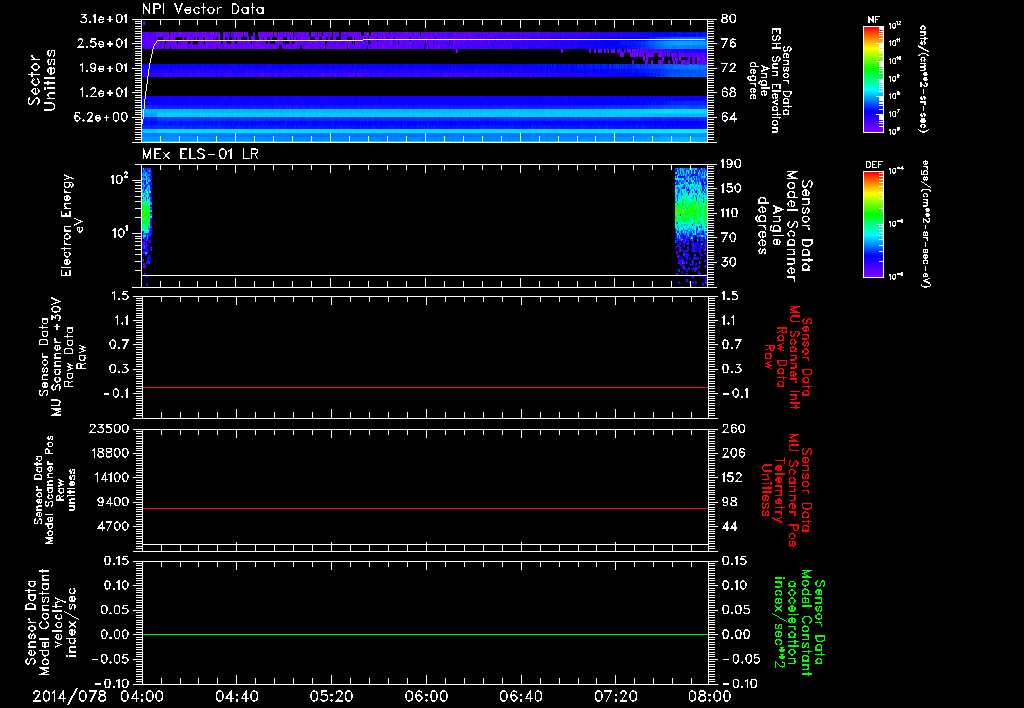
Task: Click the Electron Energy eV axis title
Action: [71, 225]
